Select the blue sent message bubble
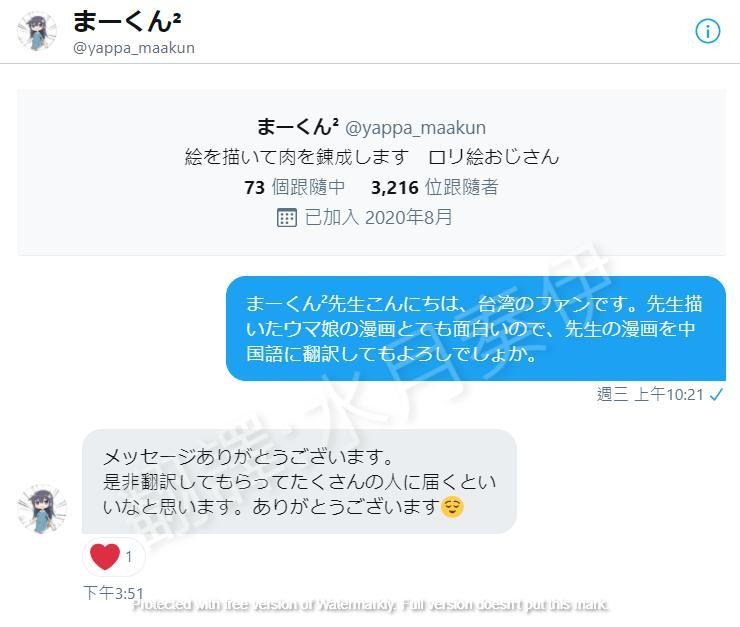The image size is (740, 627). (x=476, y=328)
